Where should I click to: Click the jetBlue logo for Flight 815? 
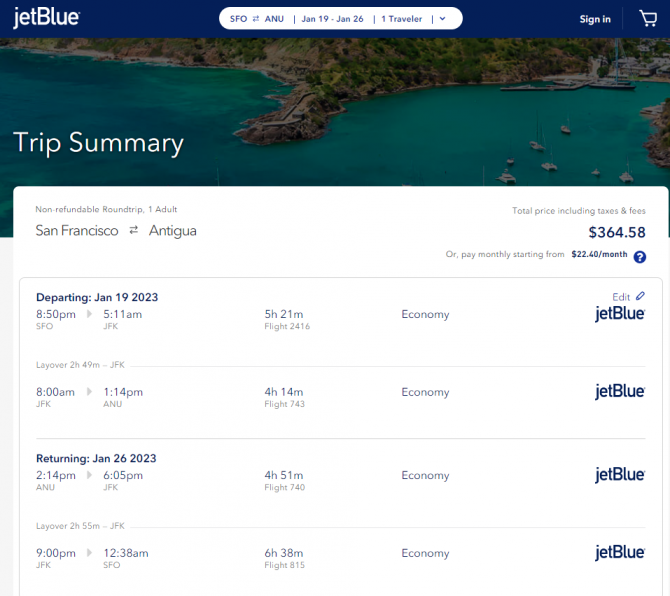coord(620,552)
